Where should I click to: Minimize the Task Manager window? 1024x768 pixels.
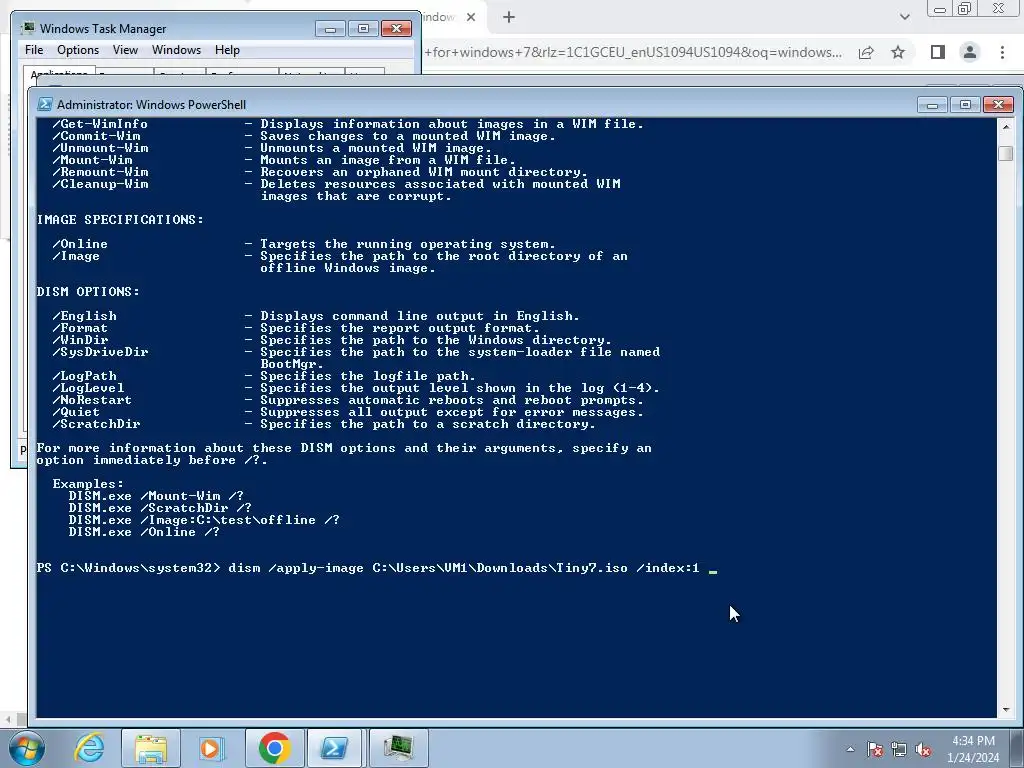330,29
